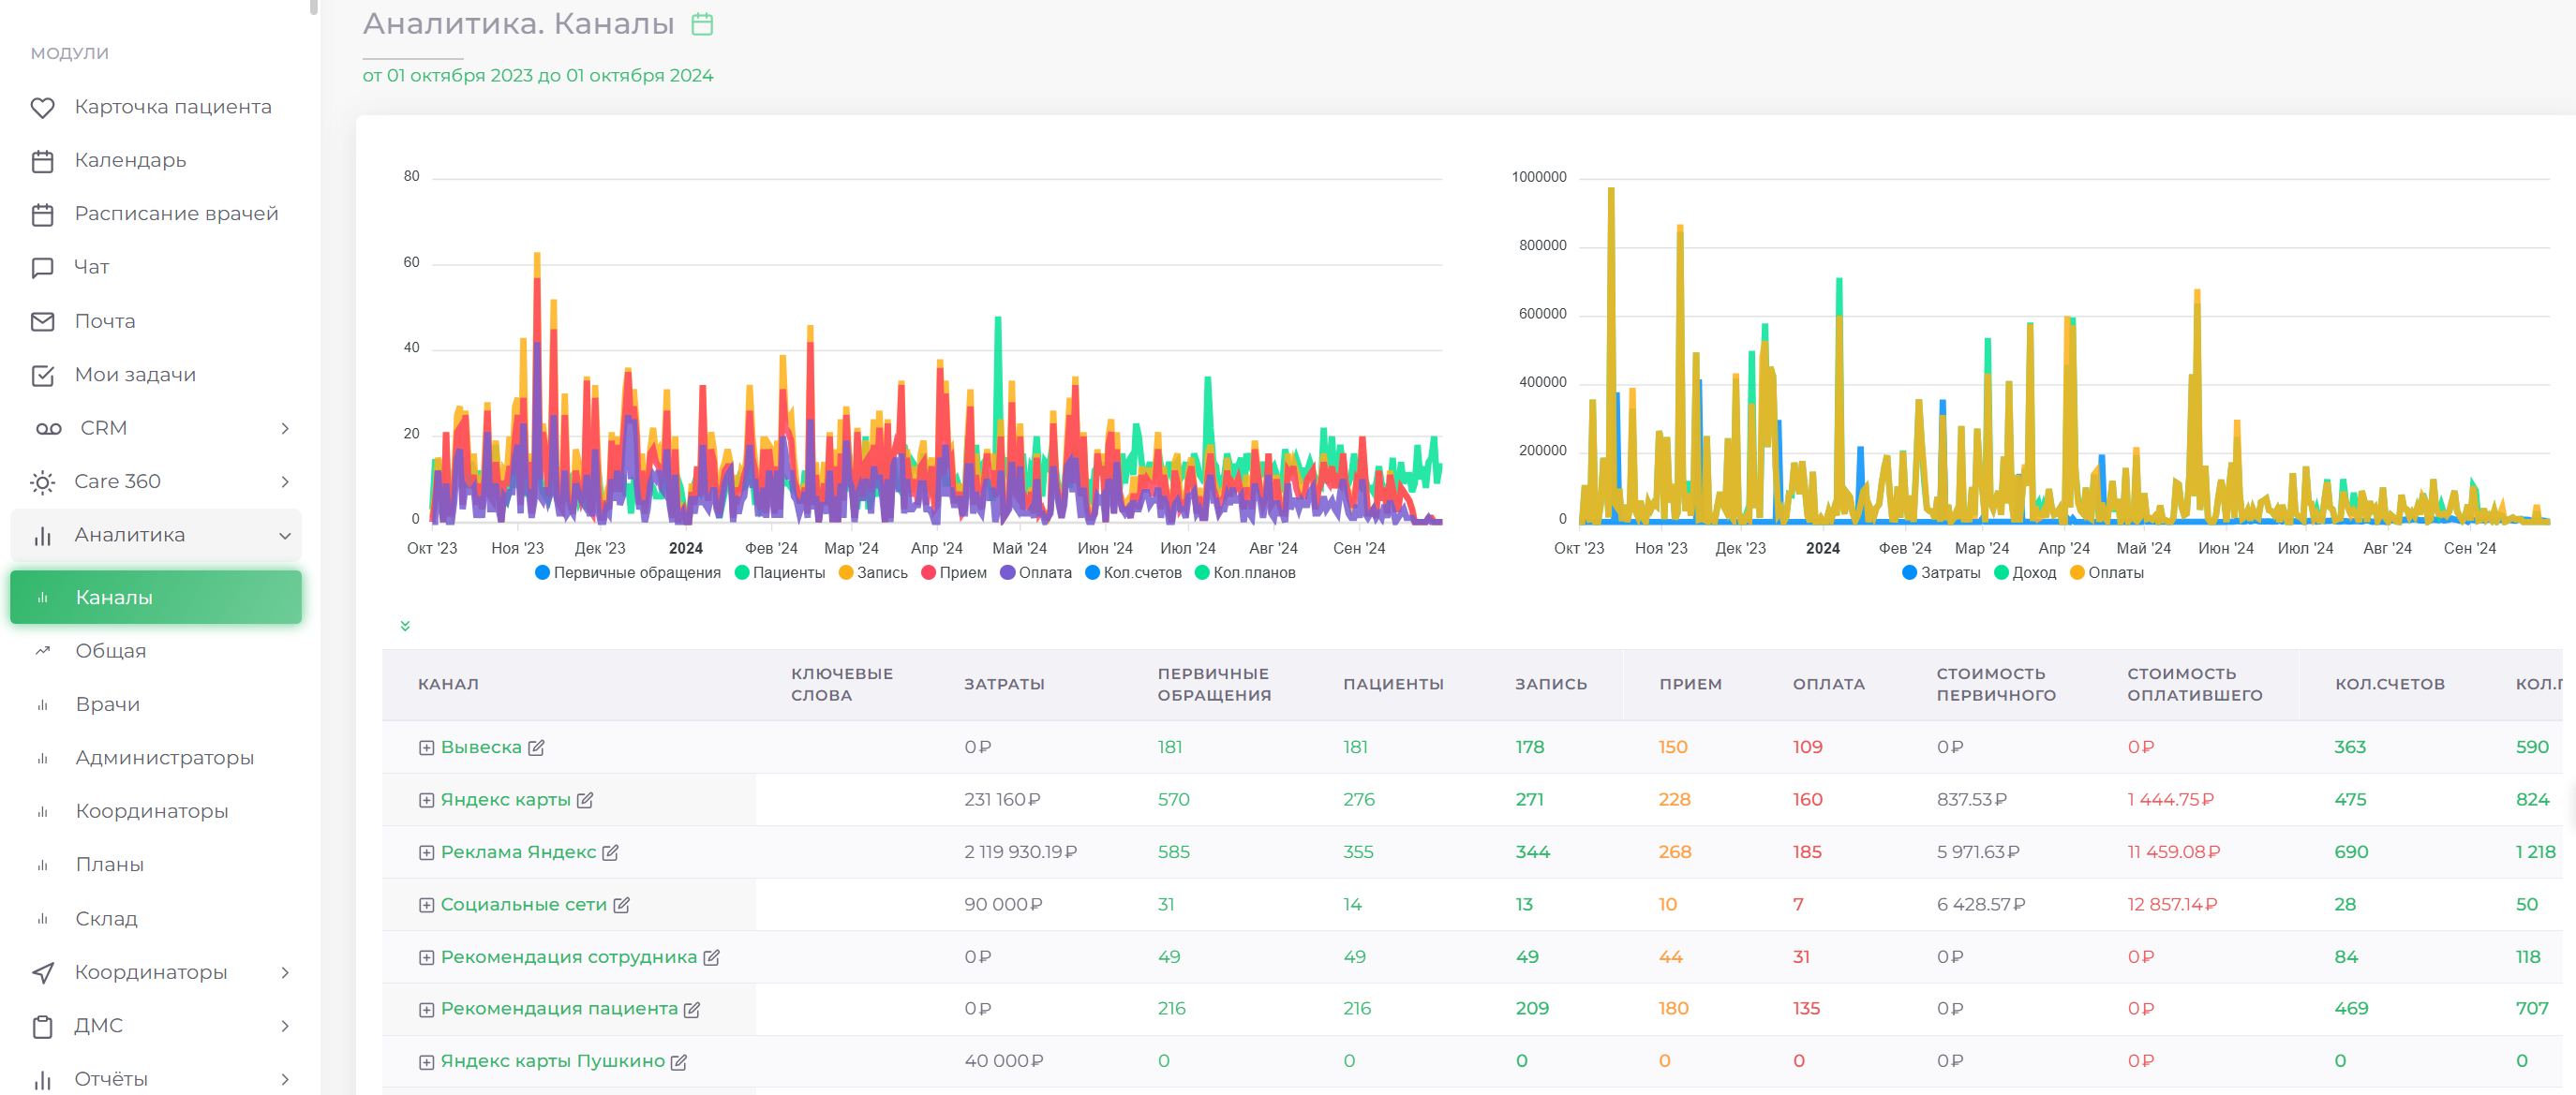Edit the Яндекс карты Пушкино pencil icon
This screenshot has width=2576, height=1095.
tap(678, 1062)
